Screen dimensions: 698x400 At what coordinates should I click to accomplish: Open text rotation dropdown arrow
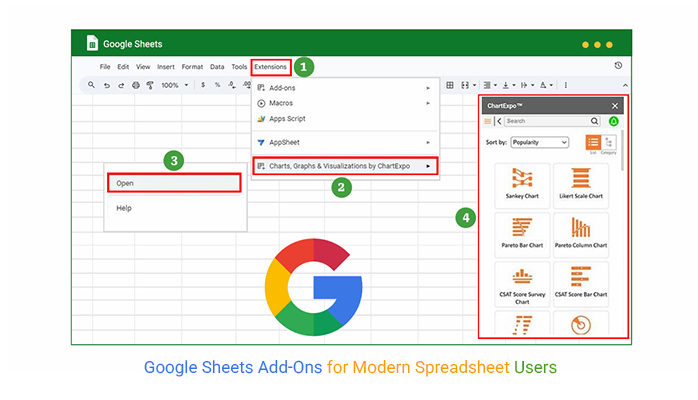pyautogui.click(x=552, y=85)
